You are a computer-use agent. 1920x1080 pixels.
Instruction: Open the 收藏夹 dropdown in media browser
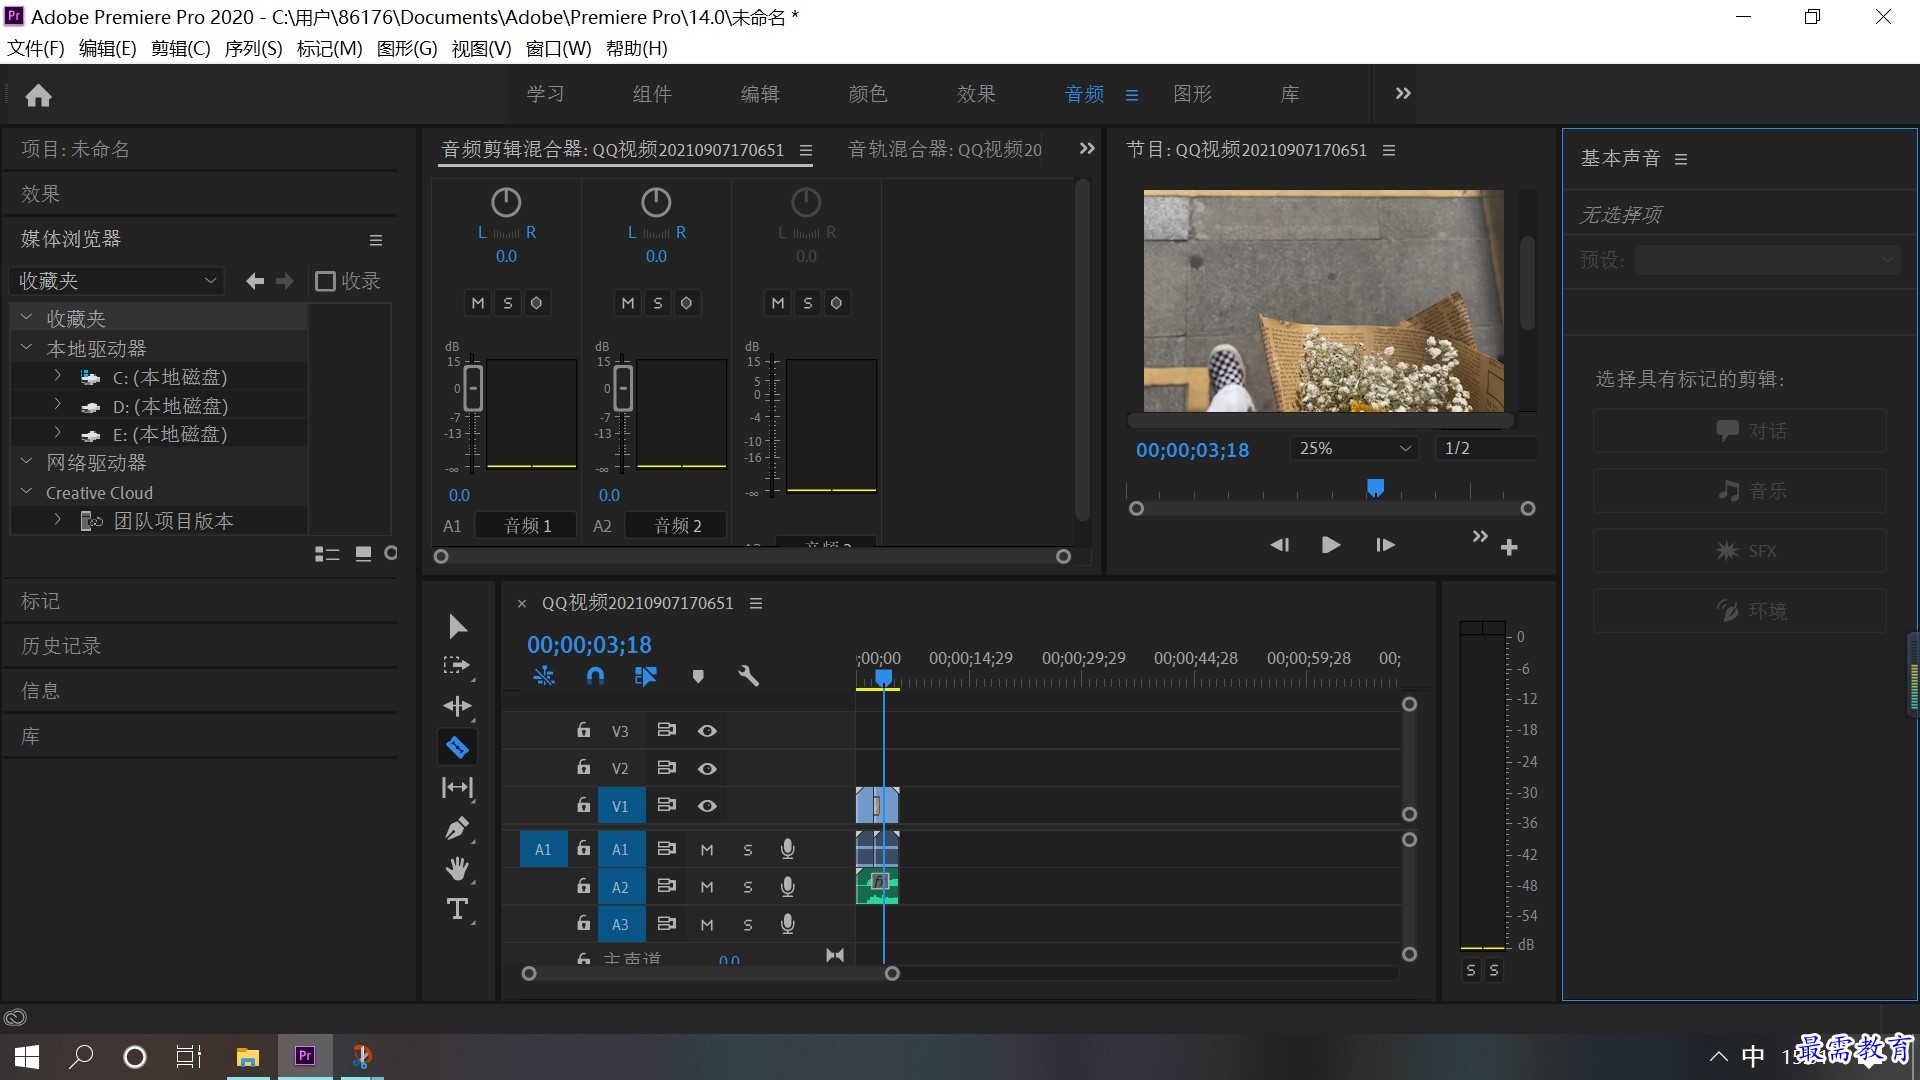[x=117, y=281]
